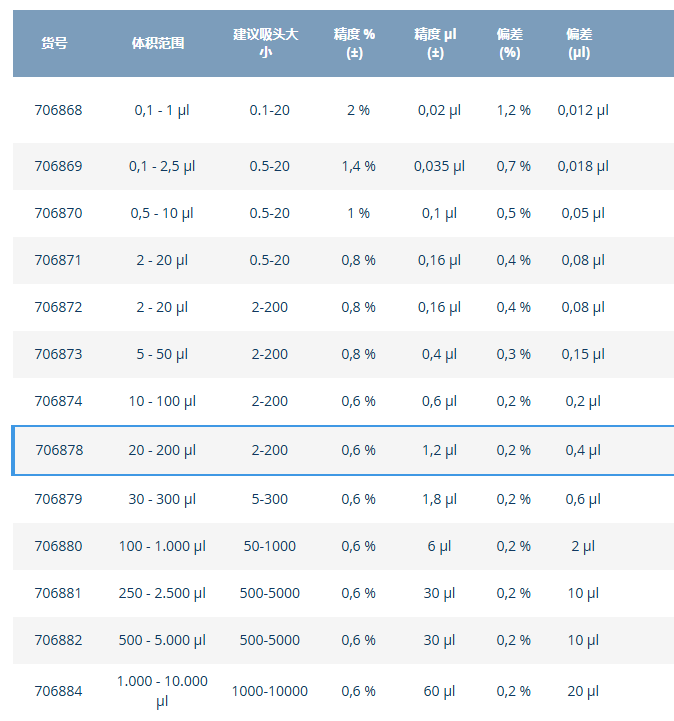Screen dimensions: 674x721
Task: Select the 0,035 µl precision cell
Action: [x=439, y=166]
